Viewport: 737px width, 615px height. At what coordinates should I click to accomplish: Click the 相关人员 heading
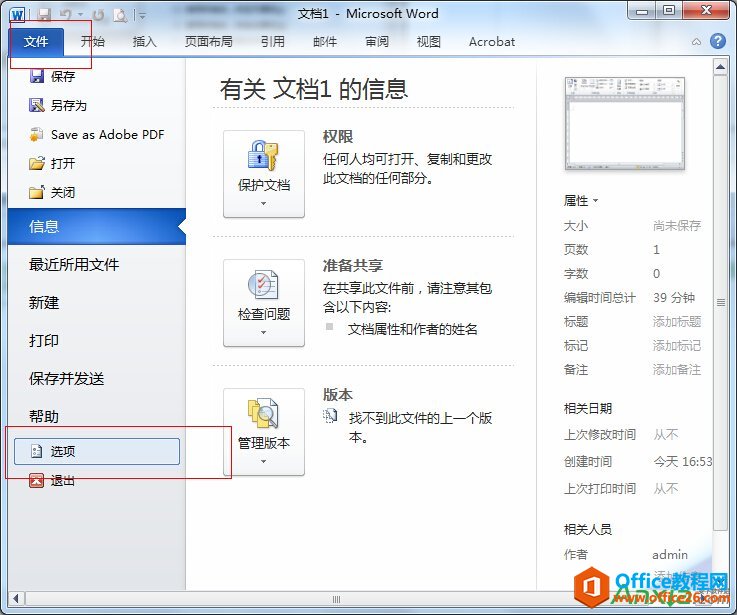588,529
